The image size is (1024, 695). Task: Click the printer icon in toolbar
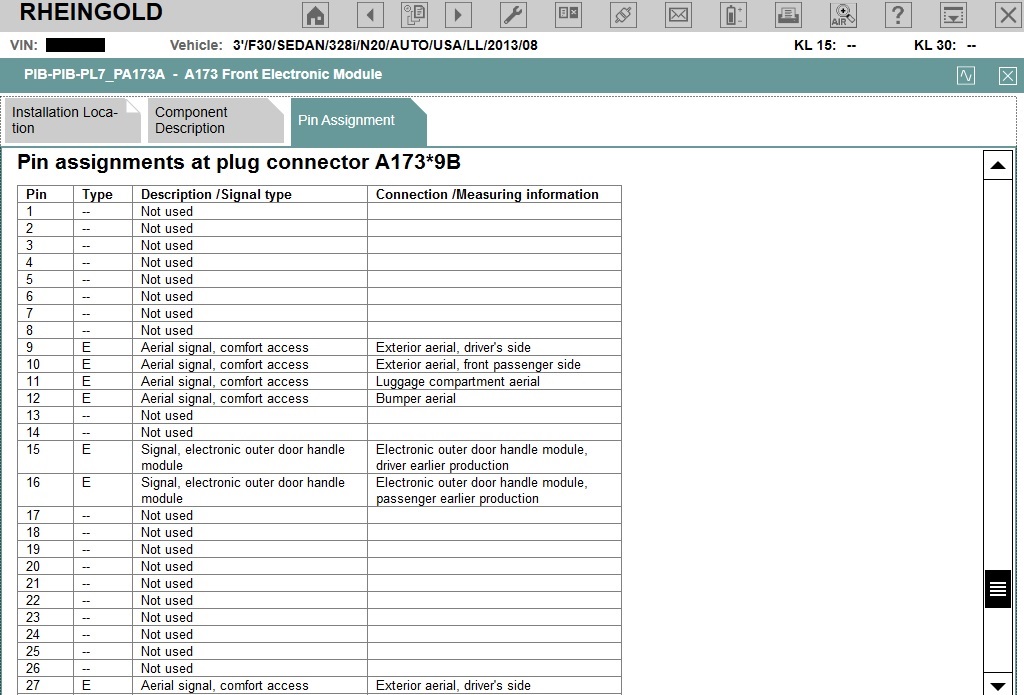click(788, 14)
